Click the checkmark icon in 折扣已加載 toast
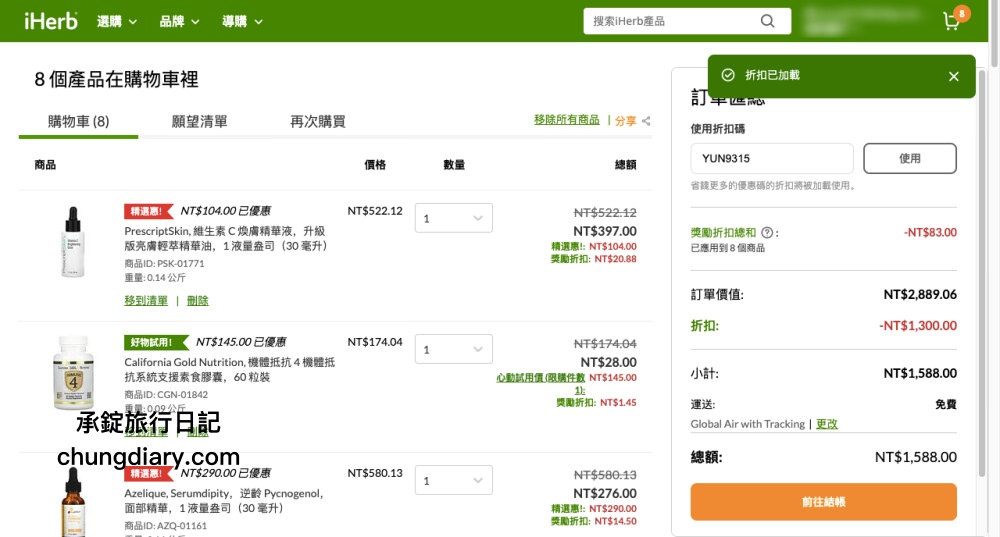This screenshot has height=537, width=1000. 728,75
